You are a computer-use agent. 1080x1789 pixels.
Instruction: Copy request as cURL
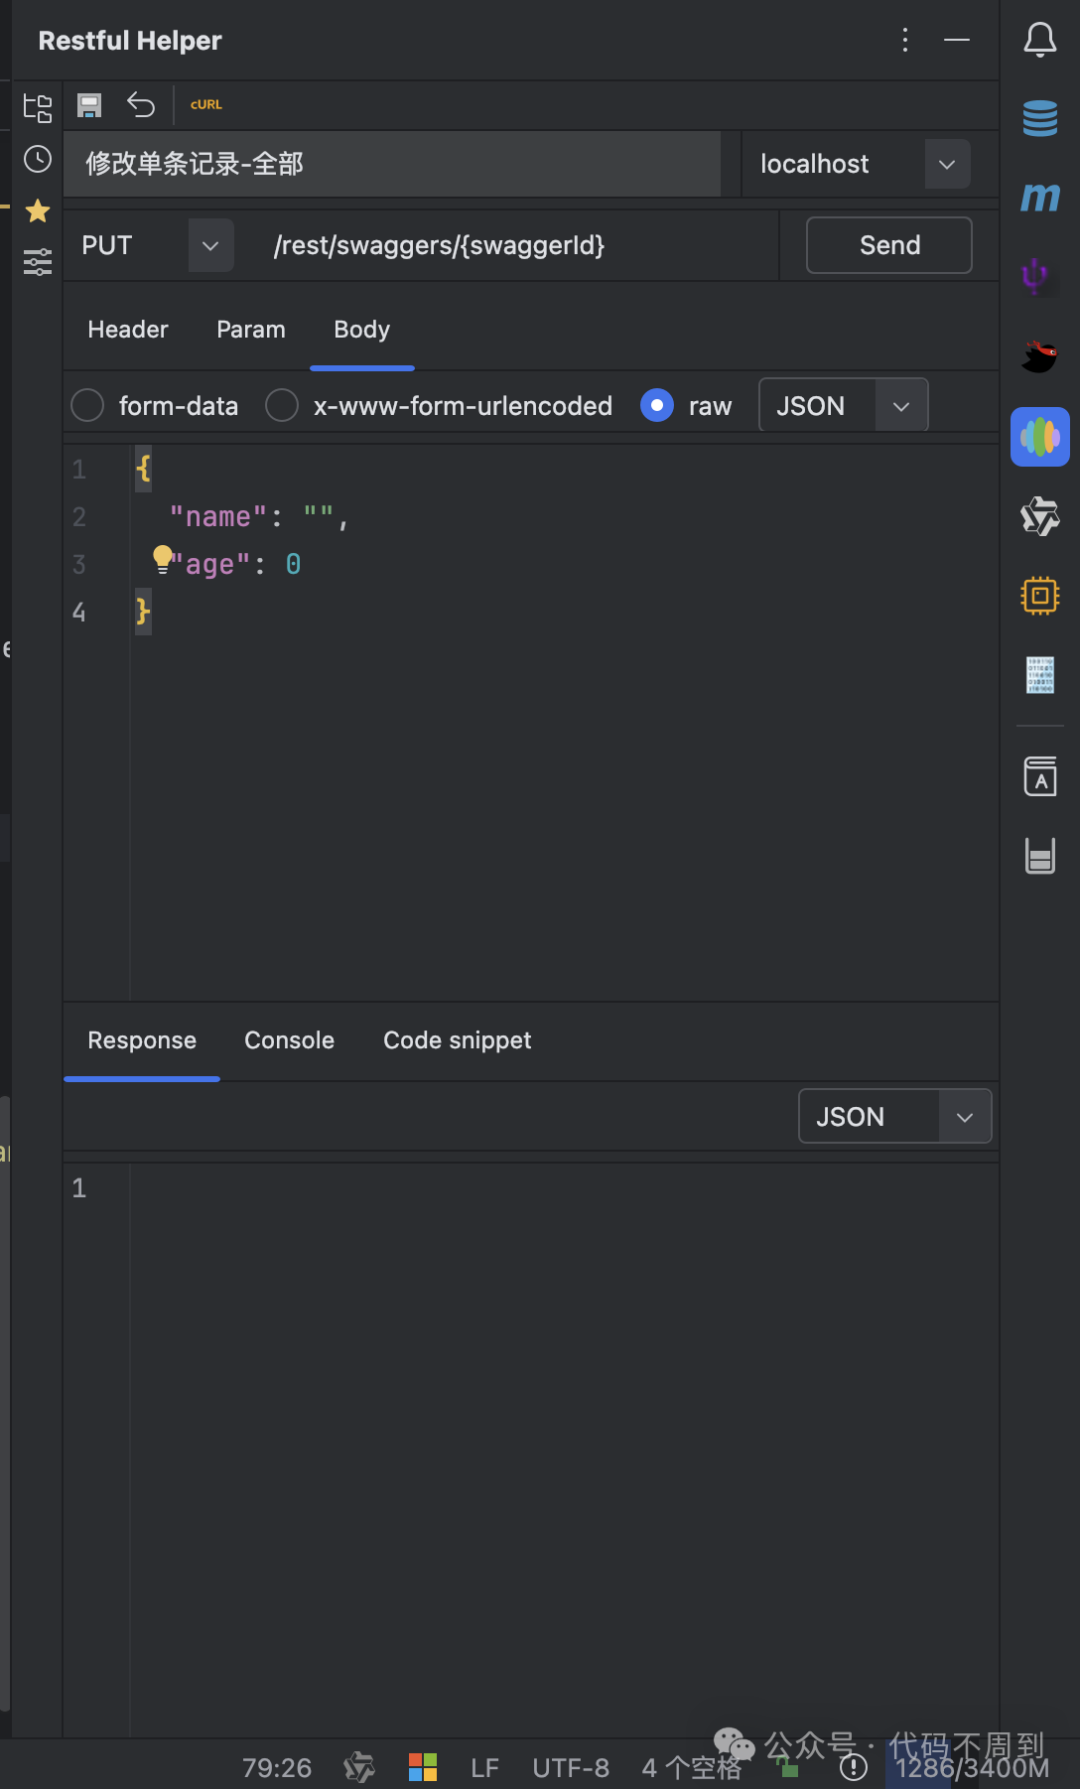click(x=206, y=104)
